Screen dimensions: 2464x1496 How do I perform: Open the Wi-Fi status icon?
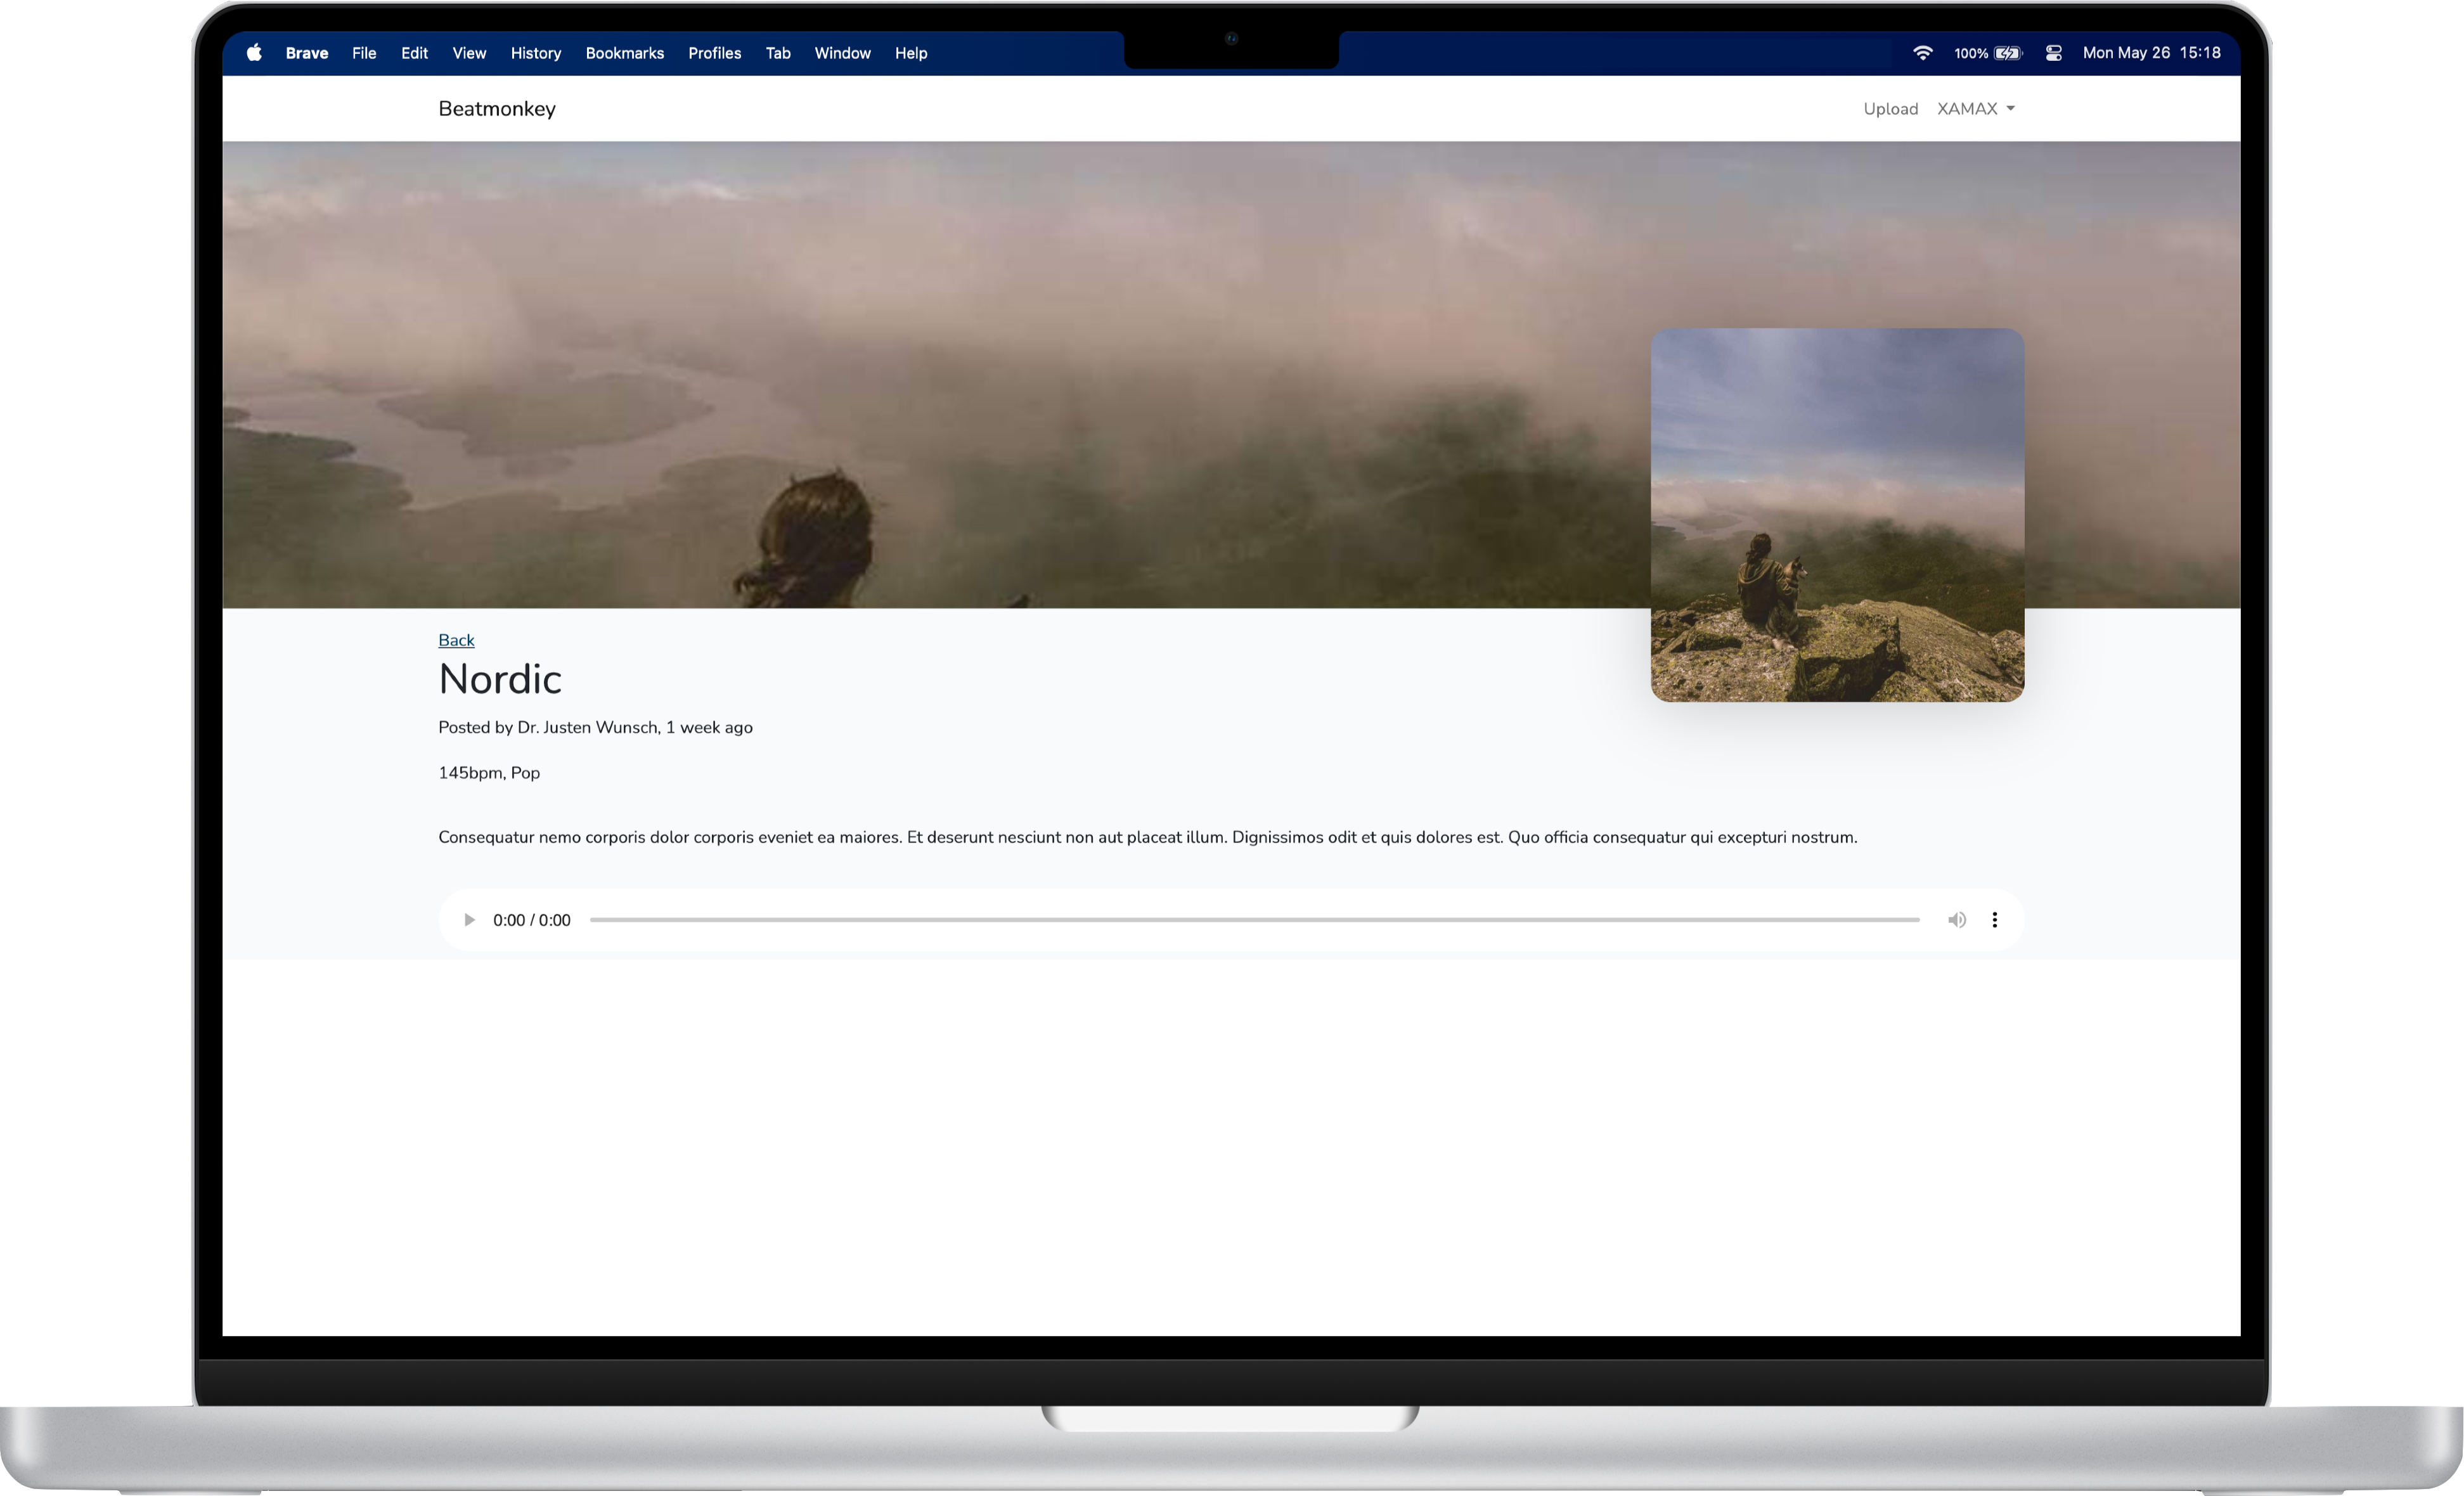[1922, 53]
